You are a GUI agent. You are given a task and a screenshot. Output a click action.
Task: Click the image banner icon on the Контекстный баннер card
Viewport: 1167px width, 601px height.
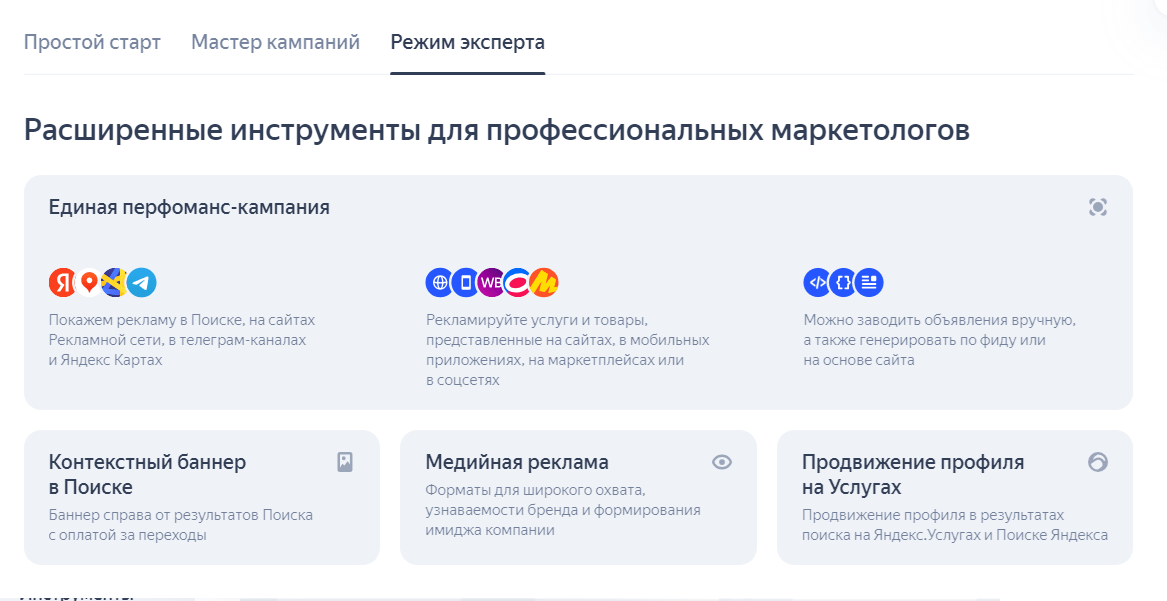pyautogui.click(x=345, y=462)
